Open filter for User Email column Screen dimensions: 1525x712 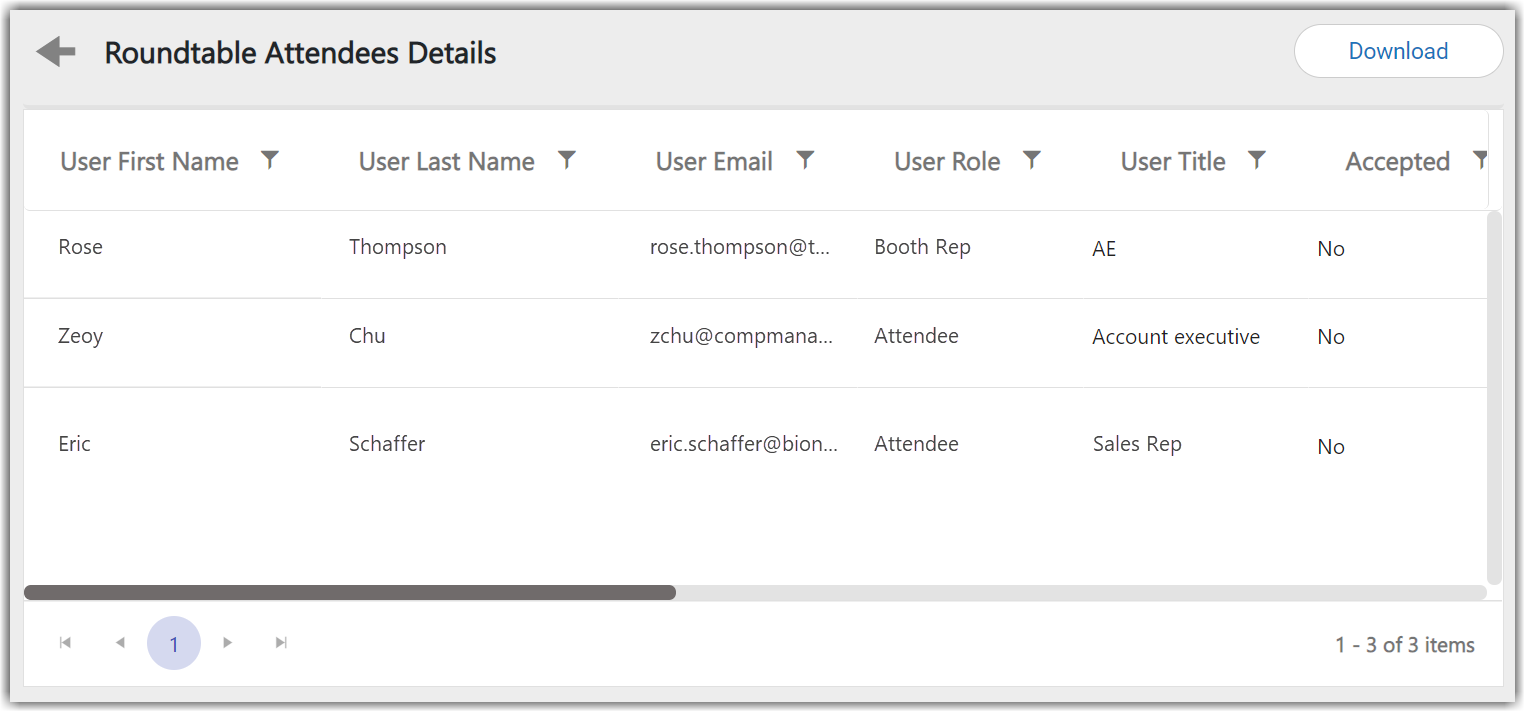click(x=805, y=160)
